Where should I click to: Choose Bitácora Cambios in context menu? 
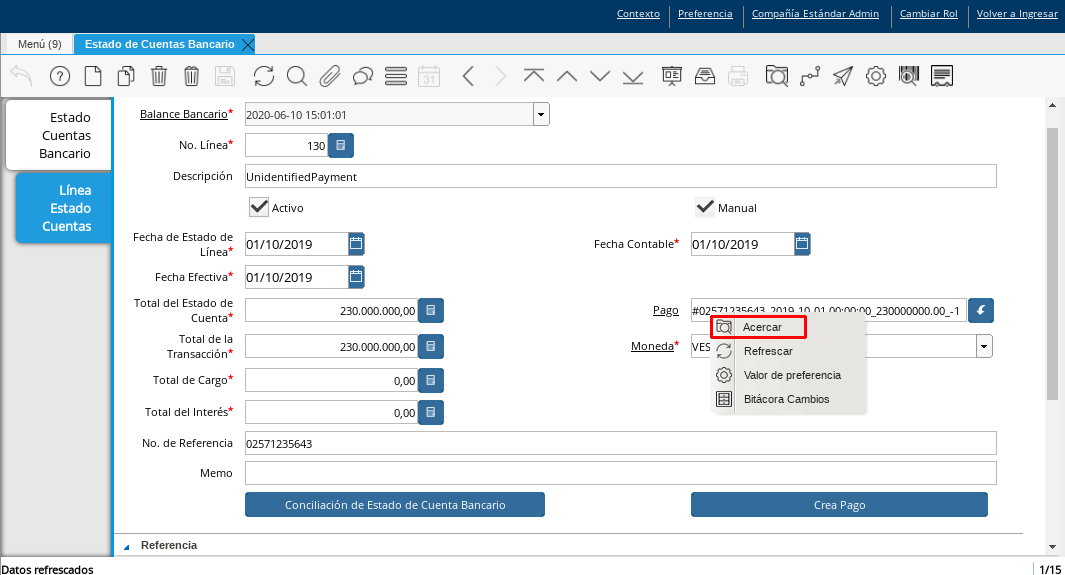786,399
